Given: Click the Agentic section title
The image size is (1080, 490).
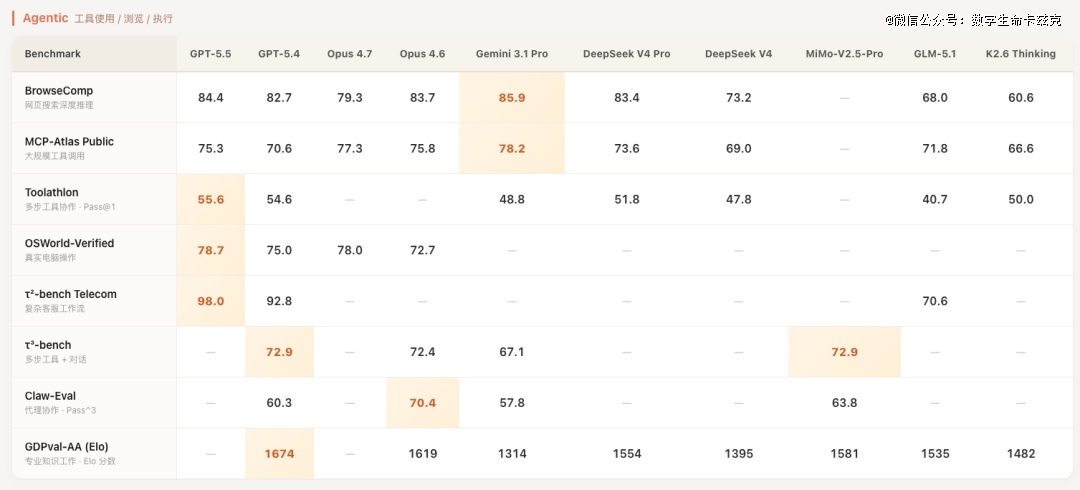Looking at the screenshot, I should (45, 18).
